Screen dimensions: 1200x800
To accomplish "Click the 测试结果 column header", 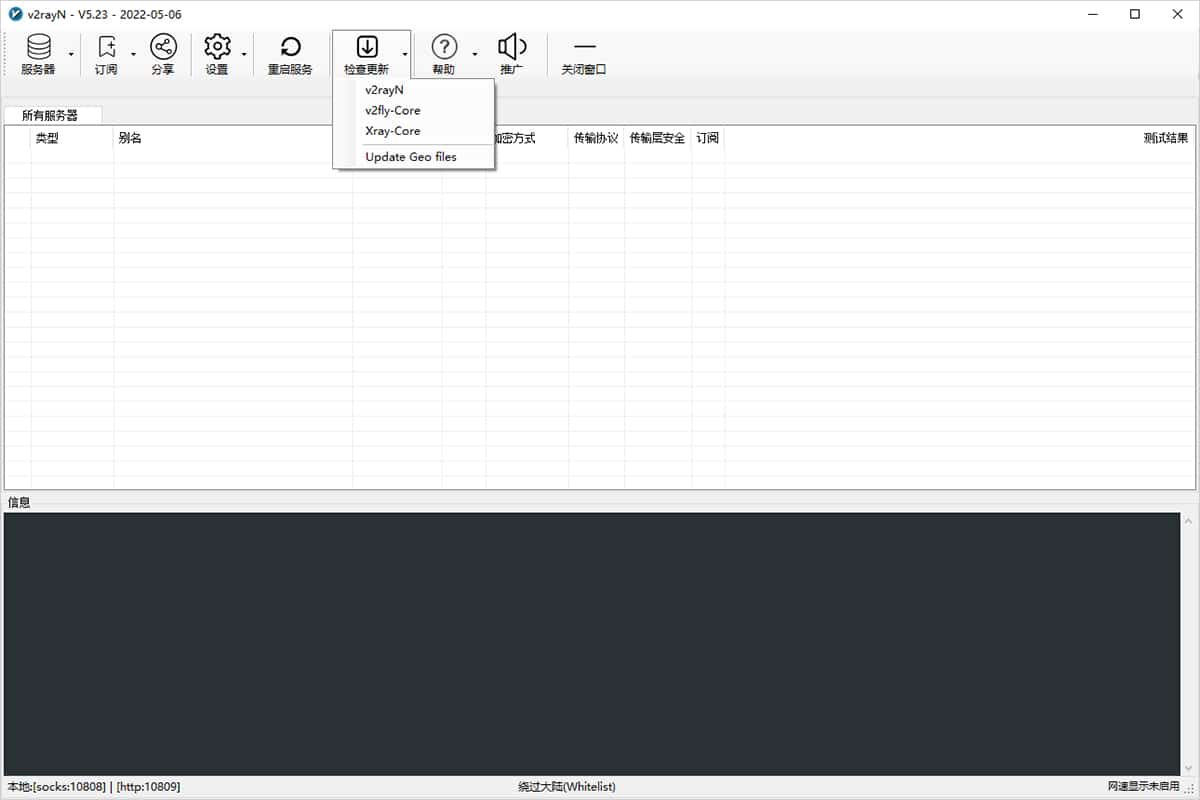I will (1165, 138).
